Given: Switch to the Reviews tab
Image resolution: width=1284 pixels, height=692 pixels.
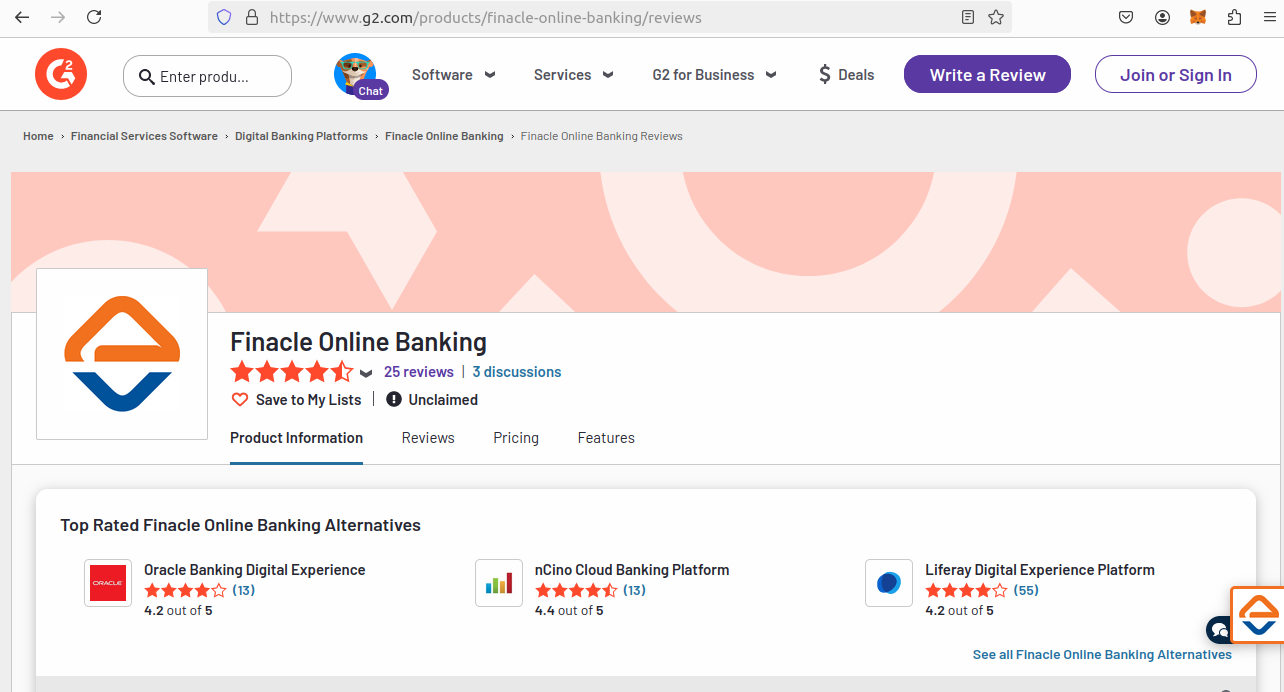Looking at the screenshot, I should click(428, 438).
